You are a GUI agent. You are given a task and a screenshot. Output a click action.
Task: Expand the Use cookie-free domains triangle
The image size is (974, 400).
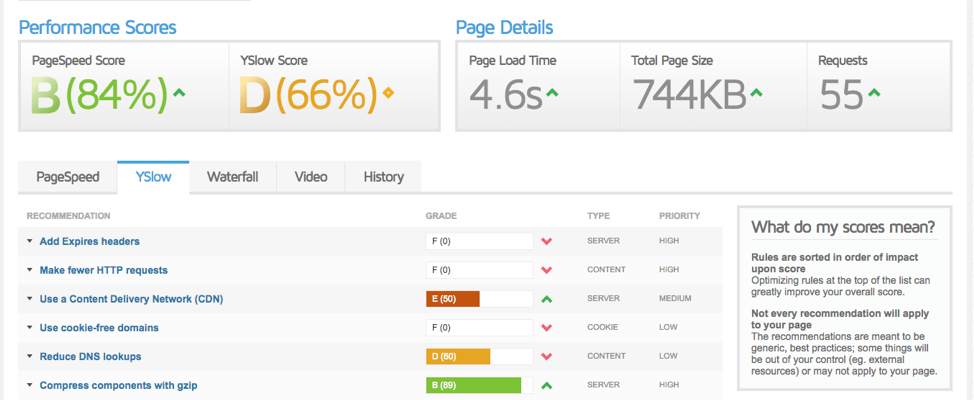click(29, 327)
